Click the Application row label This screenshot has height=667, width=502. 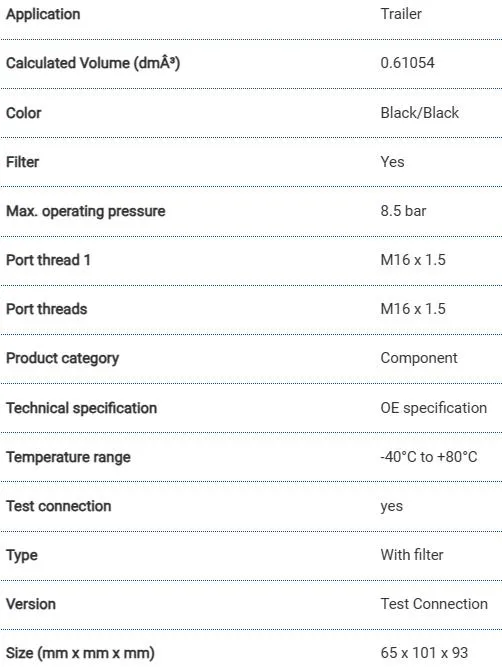pyautogui.click(x=43, y=14)
